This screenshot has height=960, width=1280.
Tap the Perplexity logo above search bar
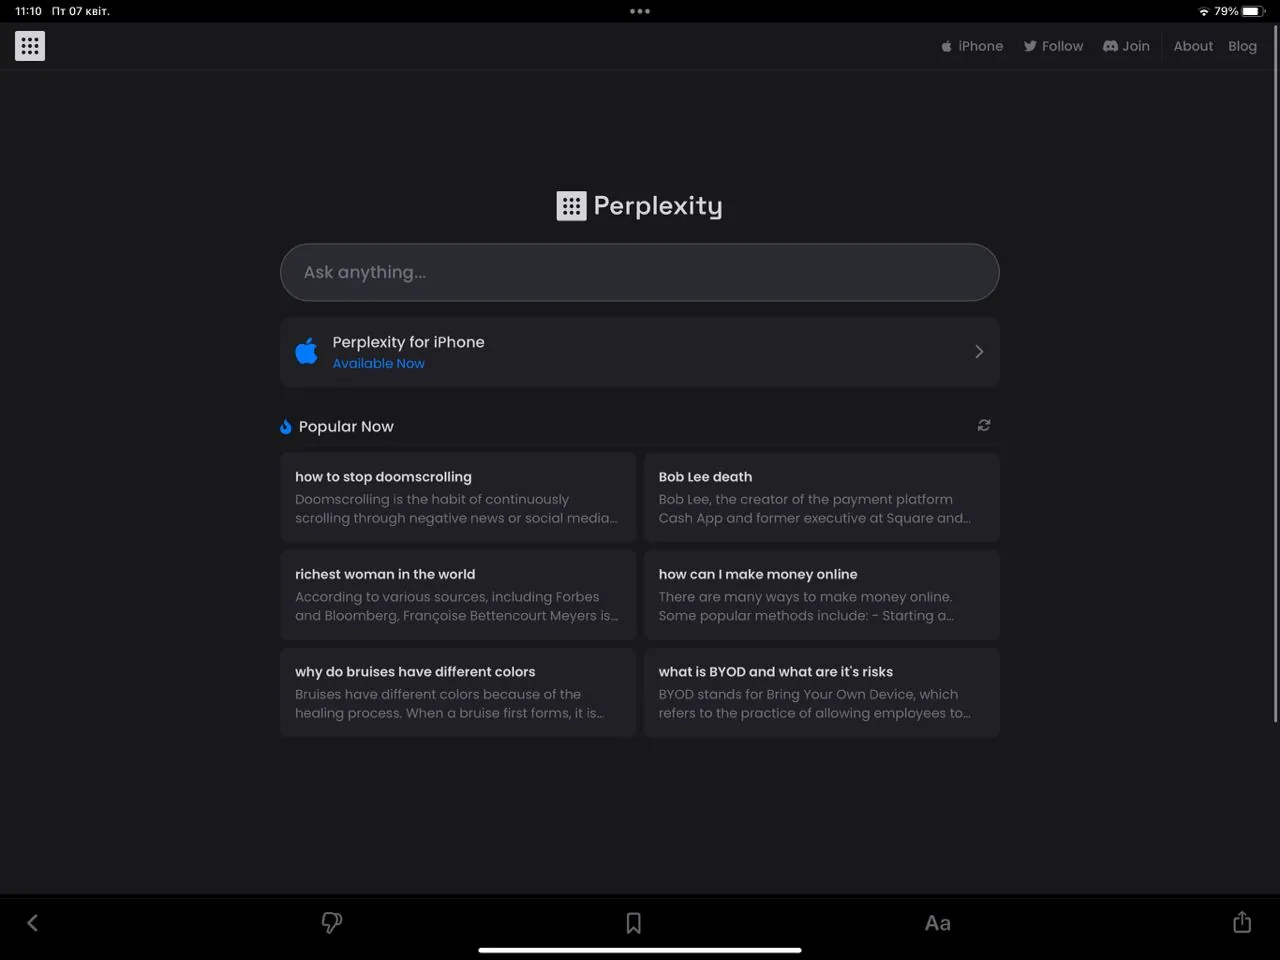coord(640,206)
